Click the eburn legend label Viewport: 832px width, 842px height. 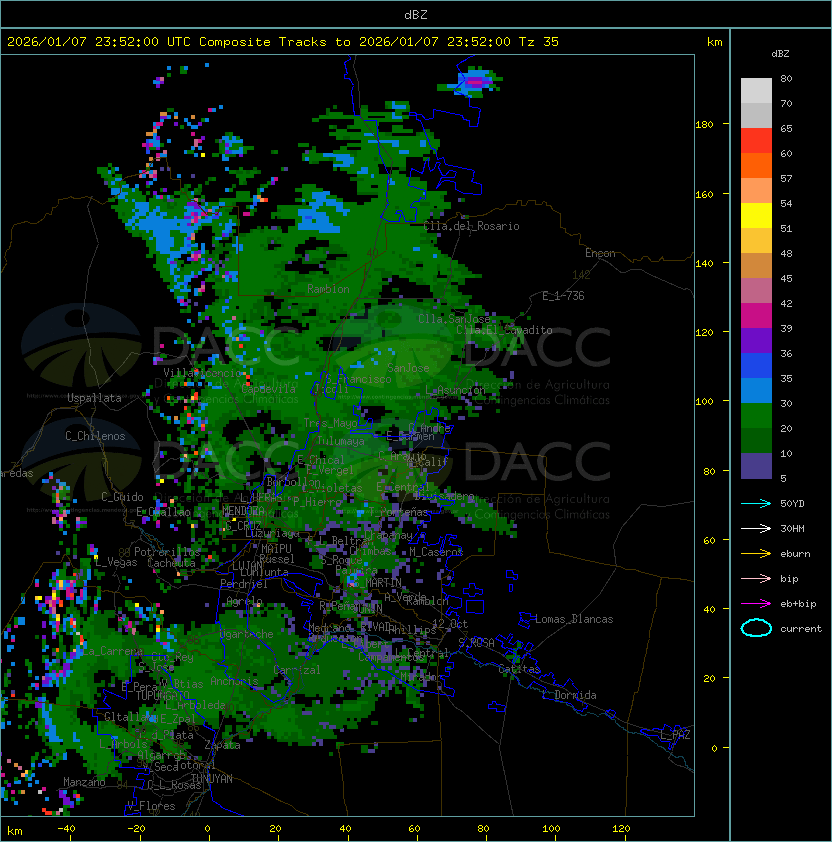pyautogui.click(x=795, y=554)
